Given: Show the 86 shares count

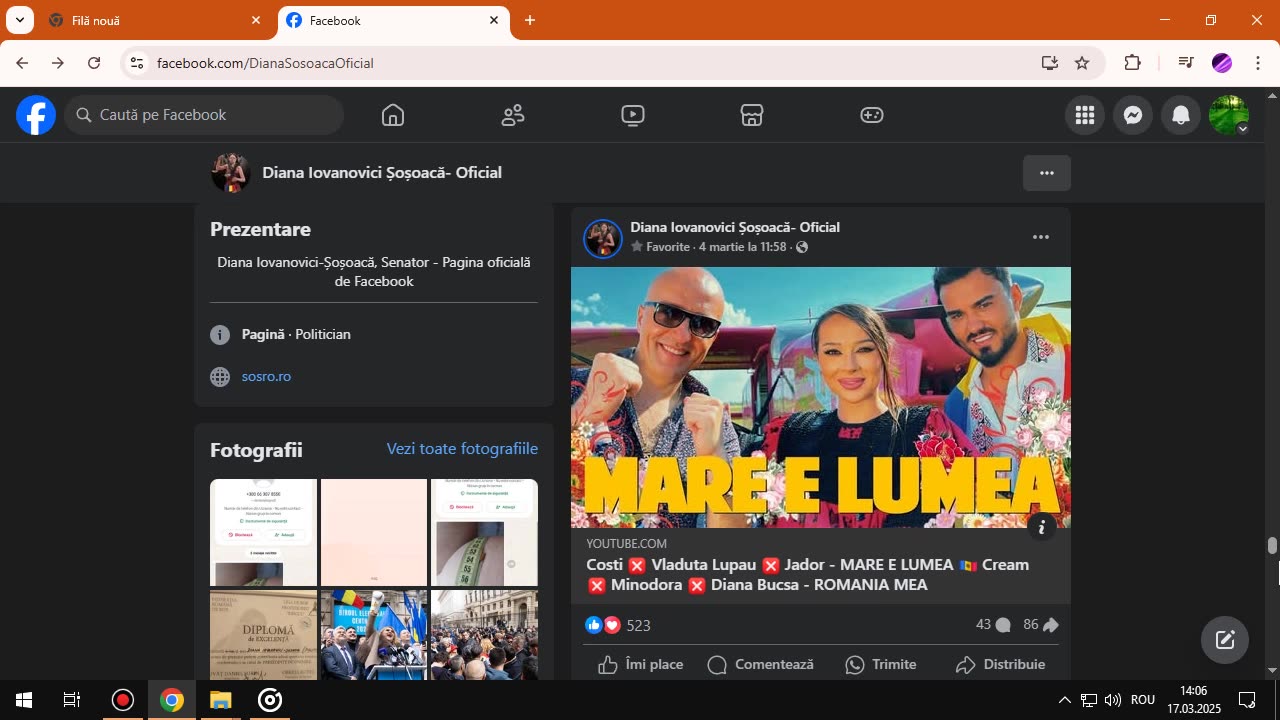Looking at the screenshot, I should 1041,625.
